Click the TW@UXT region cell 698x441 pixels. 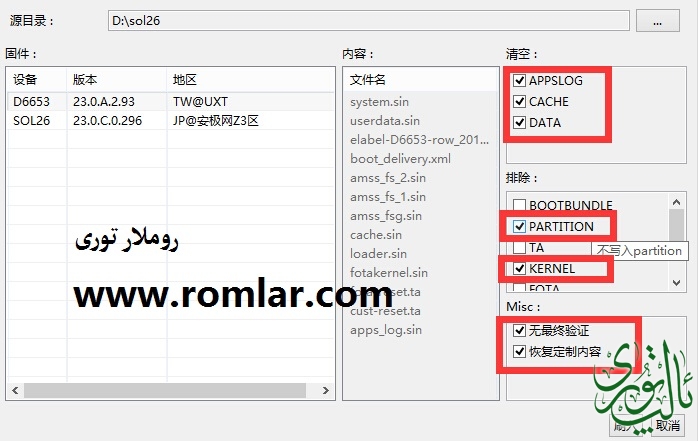[x=200, y=101]
